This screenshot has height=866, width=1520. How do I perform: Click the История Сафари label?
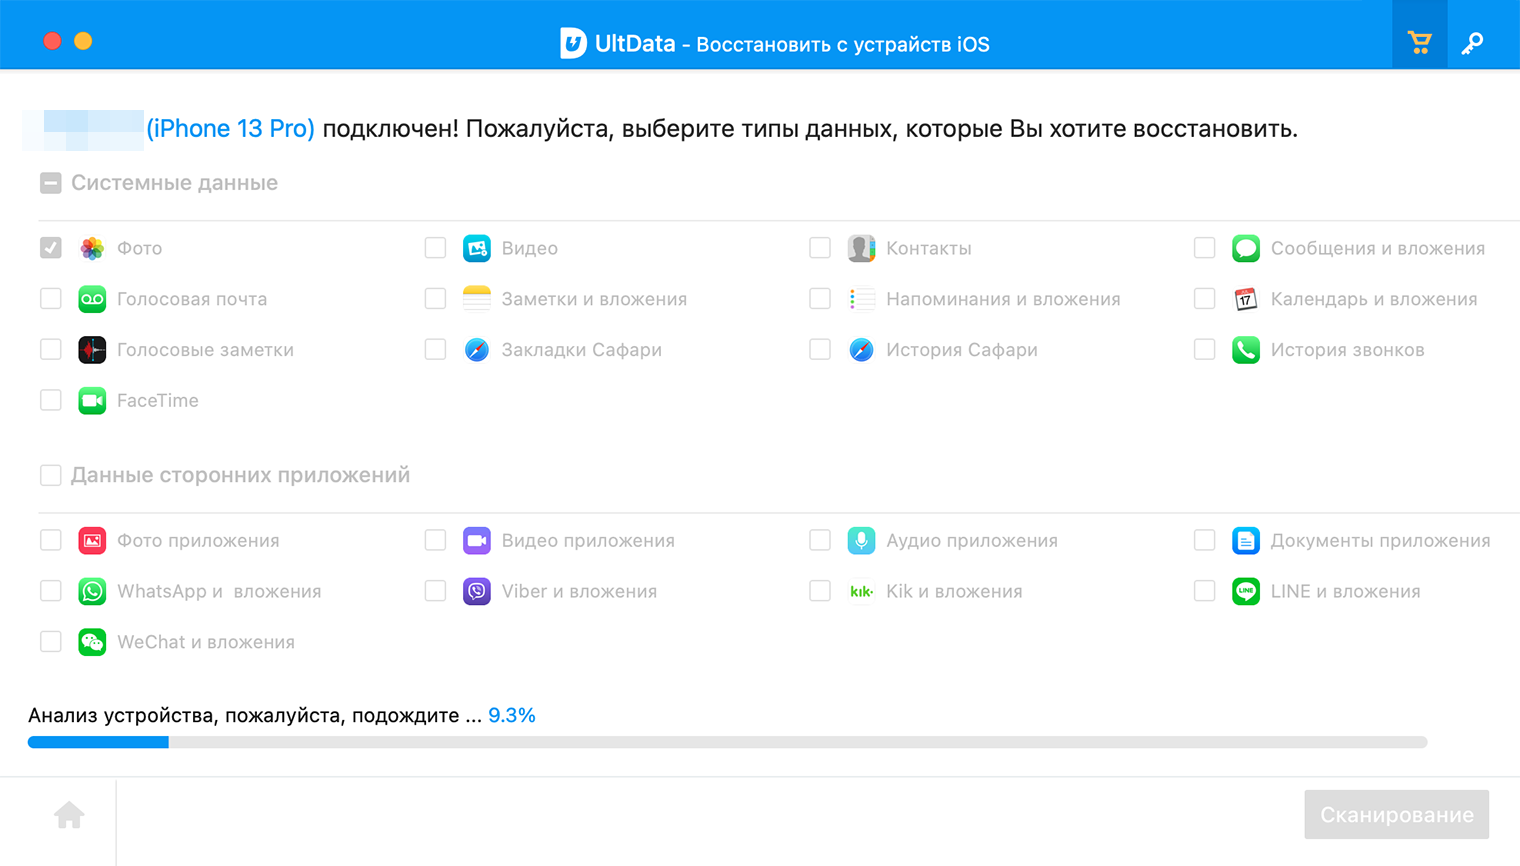[x=961, y=350]
